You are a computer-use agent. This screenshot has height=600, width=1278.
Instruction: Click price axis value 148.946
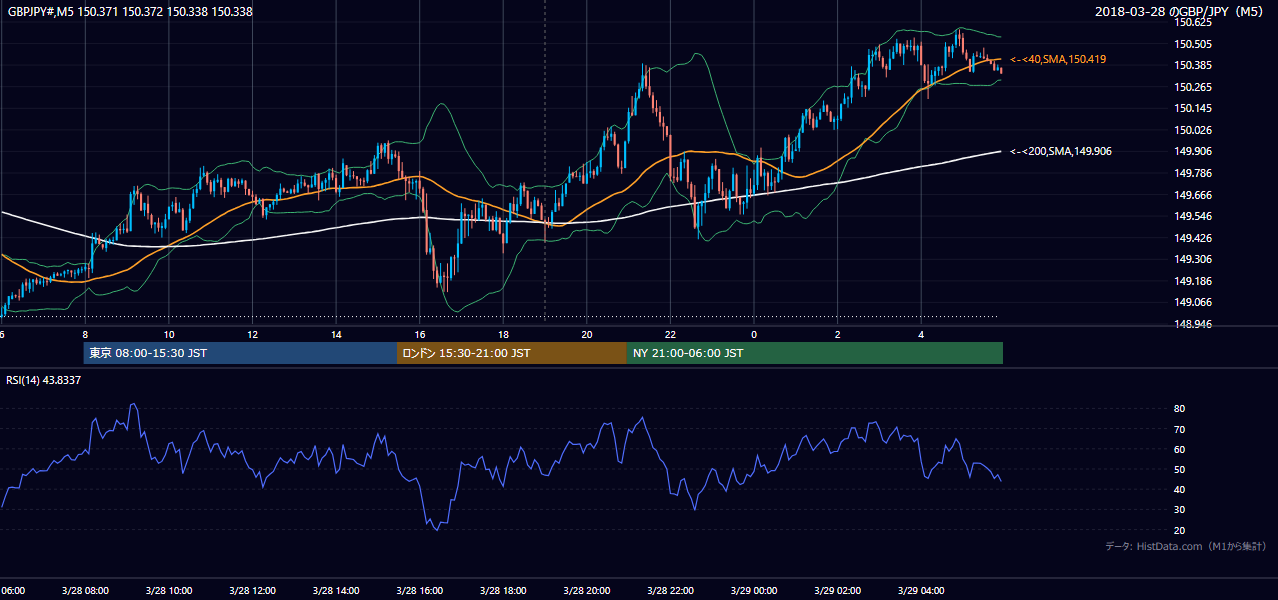point(1193,324)
